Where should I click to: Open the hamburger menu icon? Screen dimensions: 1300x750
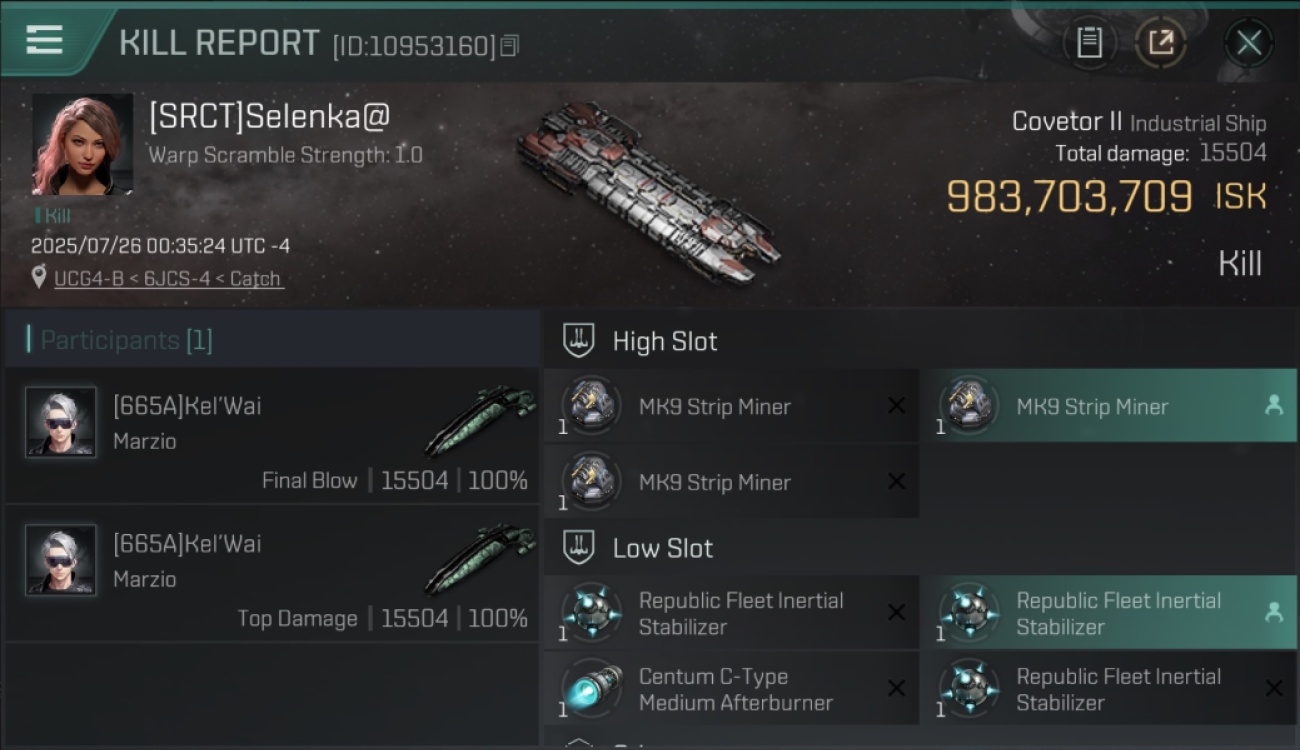click(44, 40)
